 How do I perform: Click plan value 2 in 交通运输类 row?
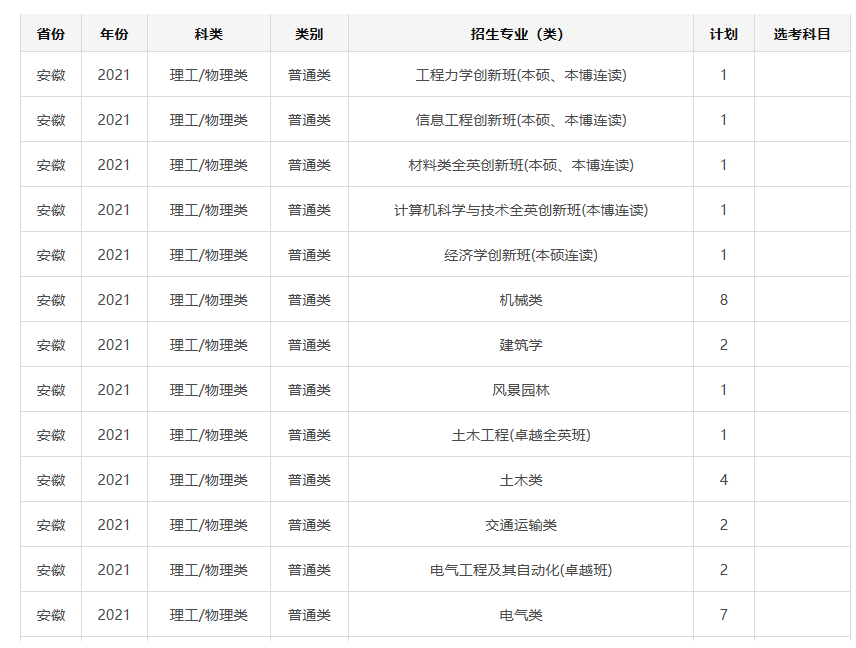tap(723, 525)
